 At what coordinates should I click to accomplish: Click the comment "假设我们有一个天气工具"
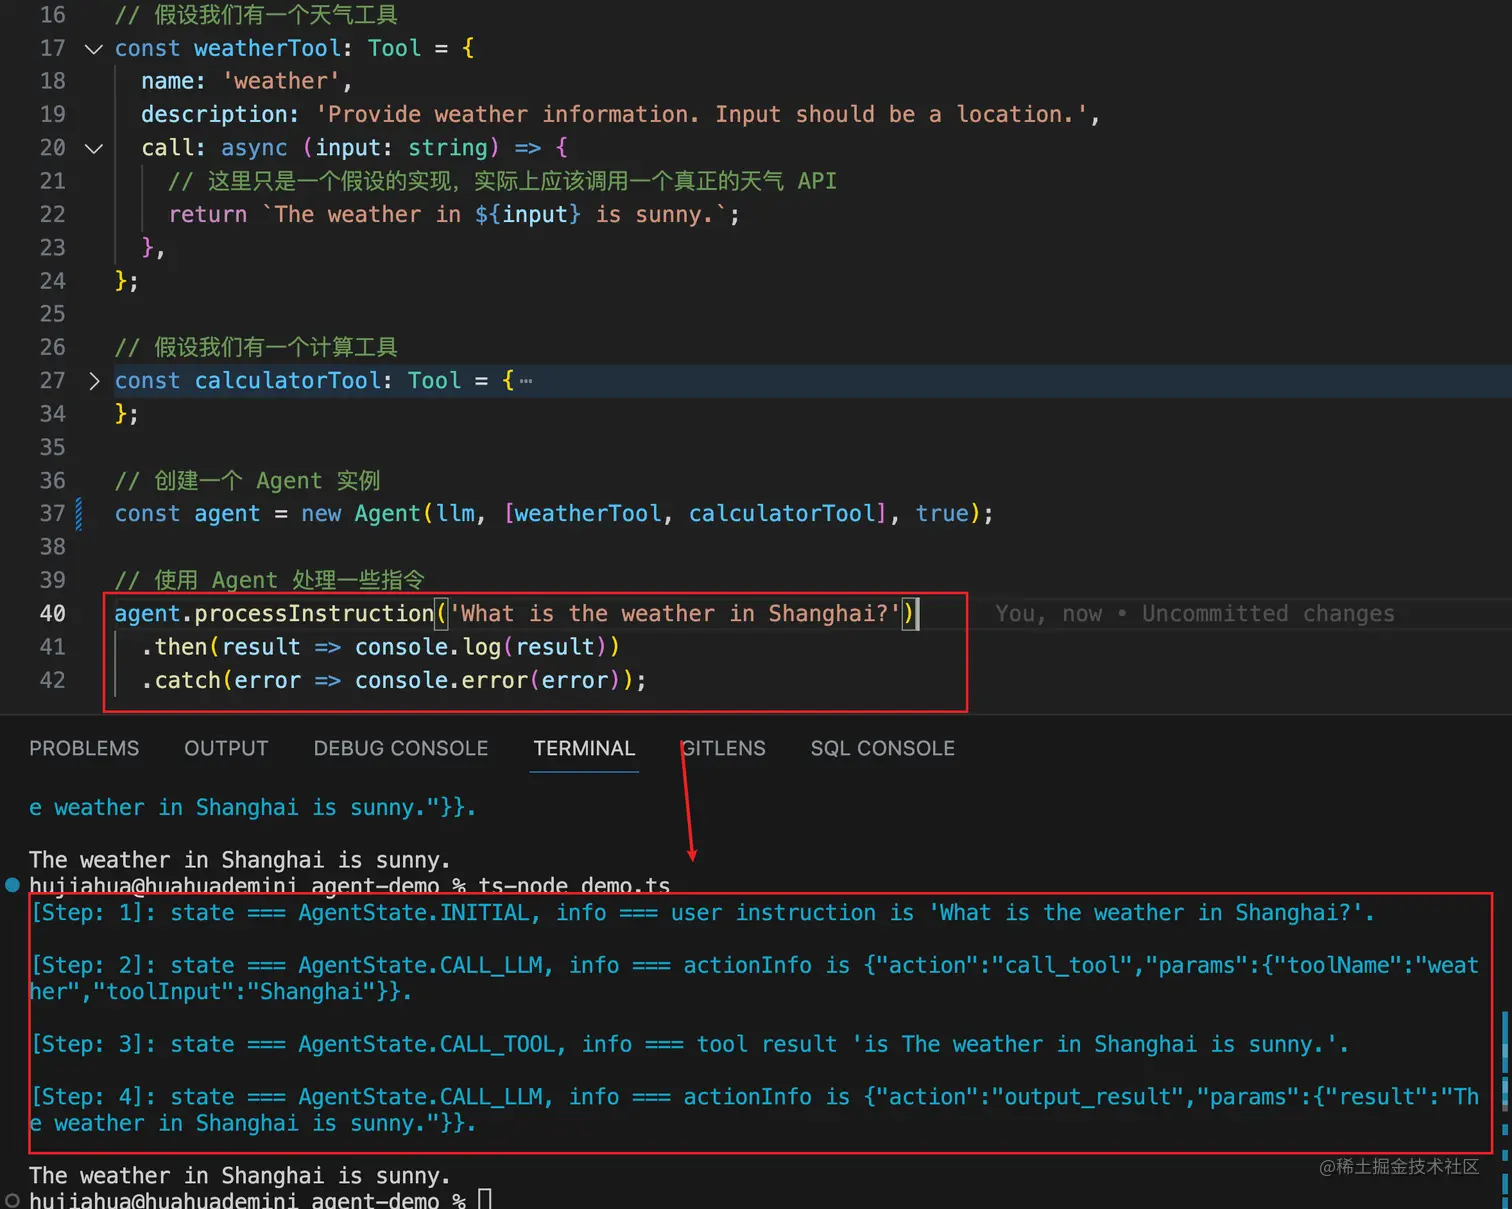[256, 15]
